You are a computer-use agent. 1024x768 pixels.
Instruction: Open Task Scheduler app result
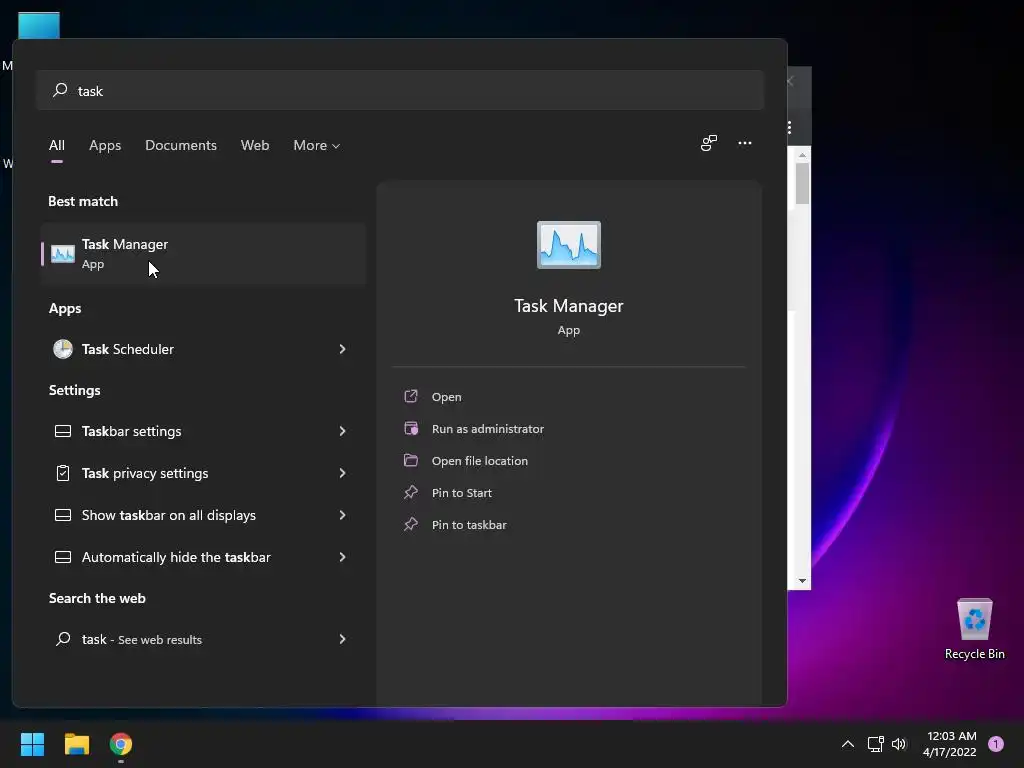(203, 349)
